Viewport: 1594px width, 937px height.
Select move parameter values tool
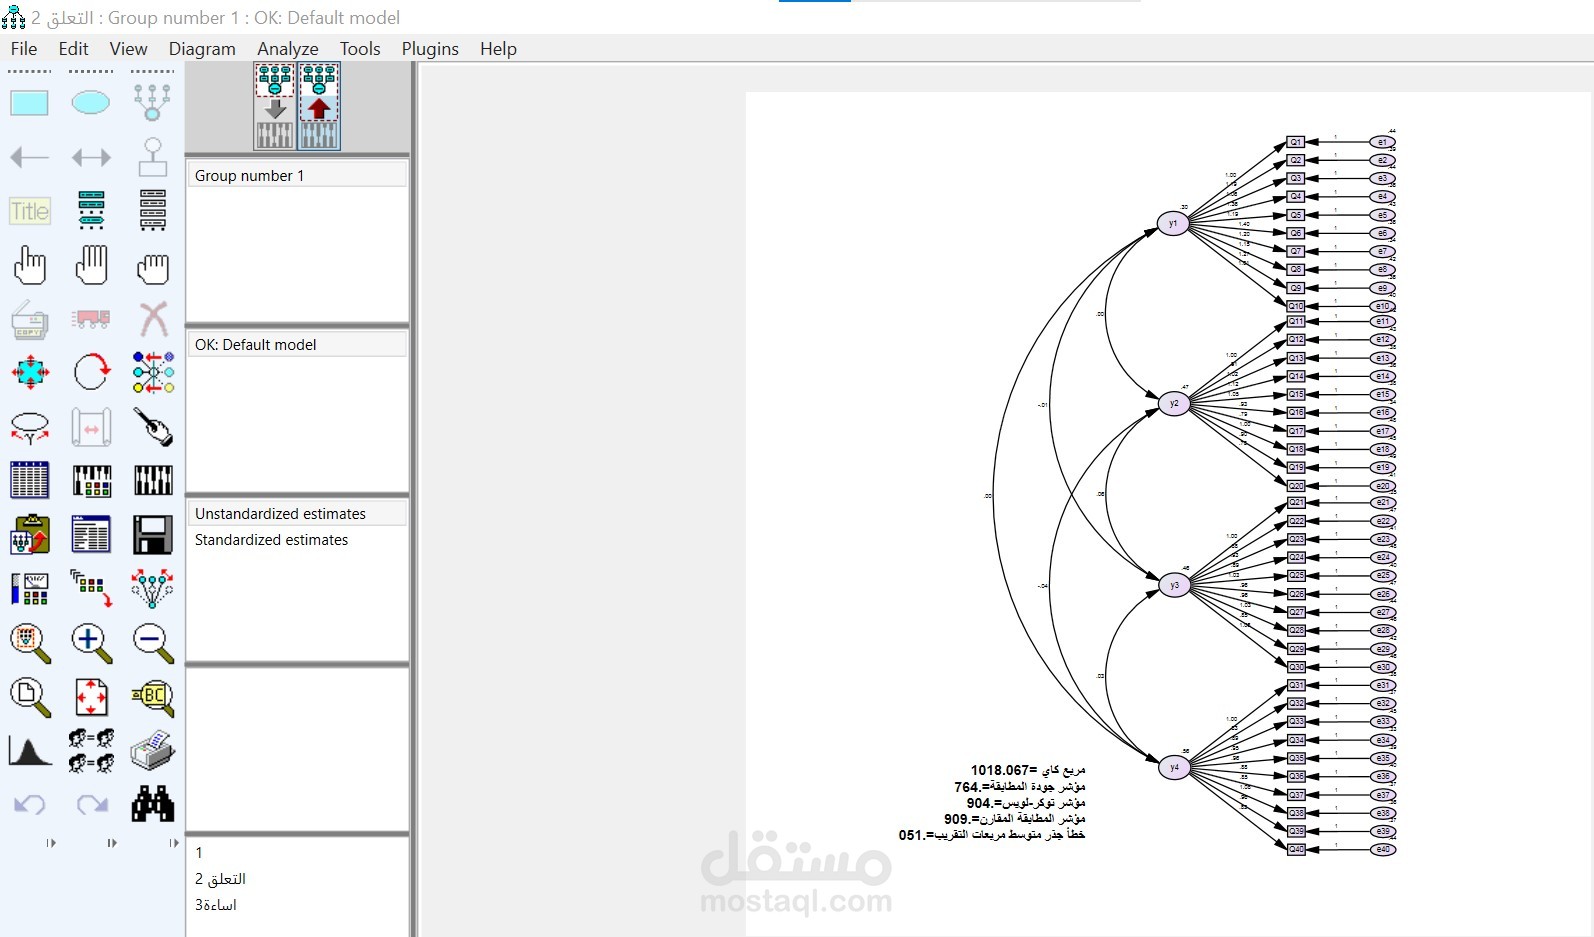(x=29, y=427)
